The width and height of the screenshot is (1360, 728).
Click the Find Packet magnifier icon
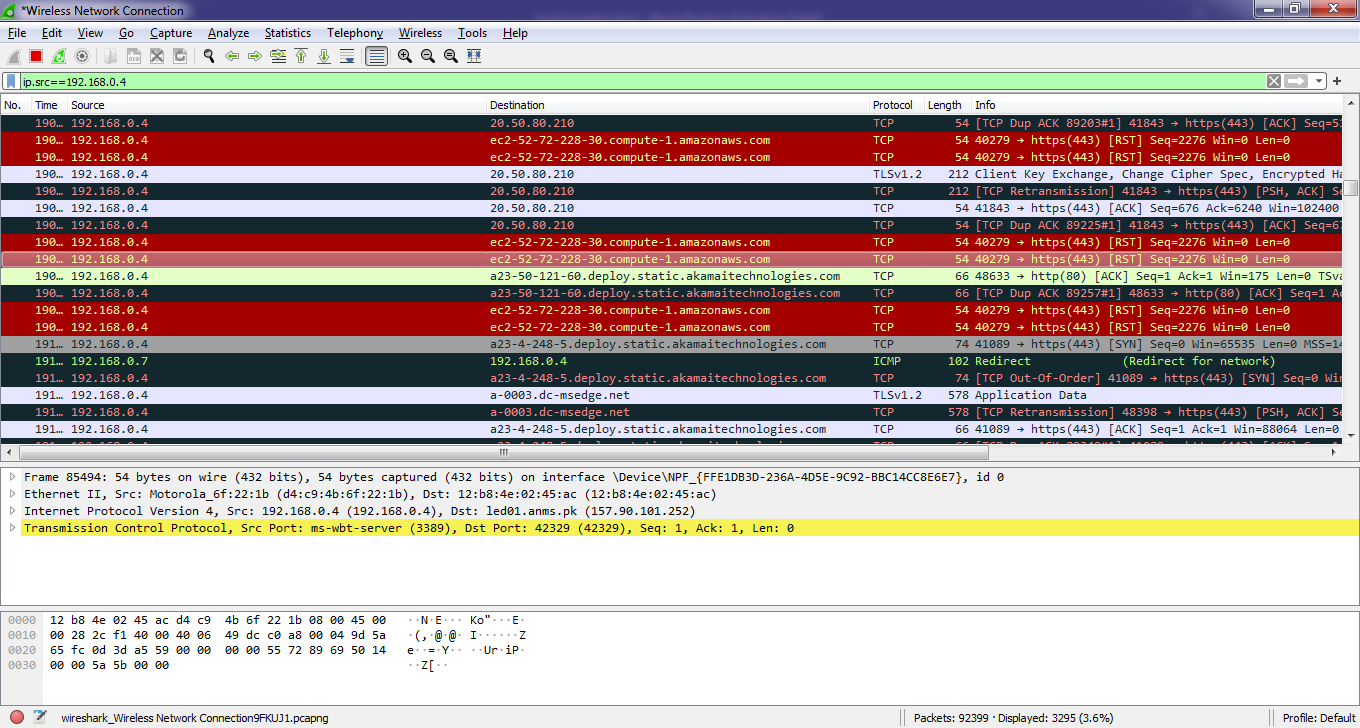tap(209, 57)
